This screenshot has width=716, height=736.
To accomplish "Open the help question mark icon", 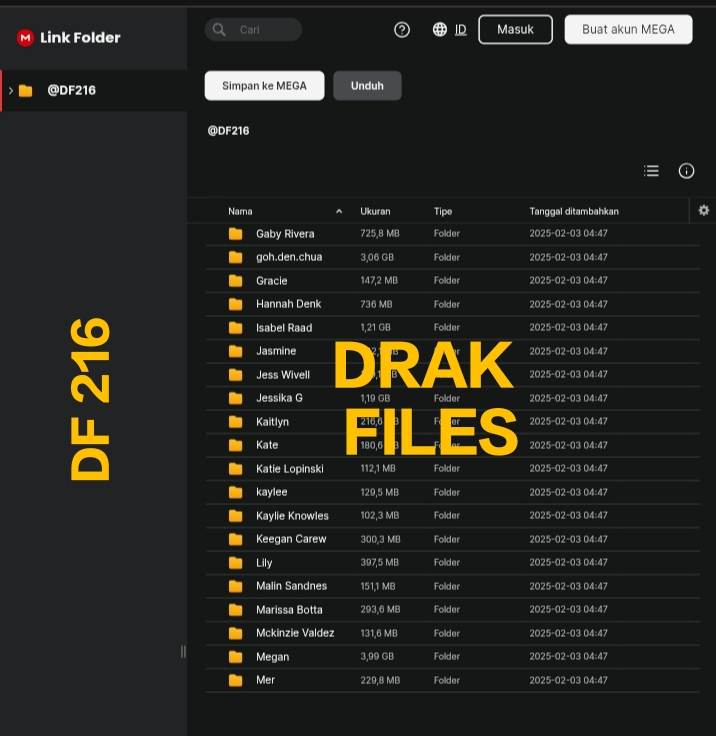I will click(401, 30).
